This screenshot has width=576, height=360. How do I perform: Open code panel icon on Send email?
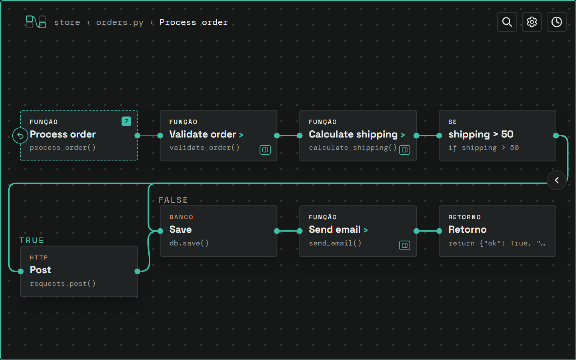pyautogui.click(x=404, y=245)
